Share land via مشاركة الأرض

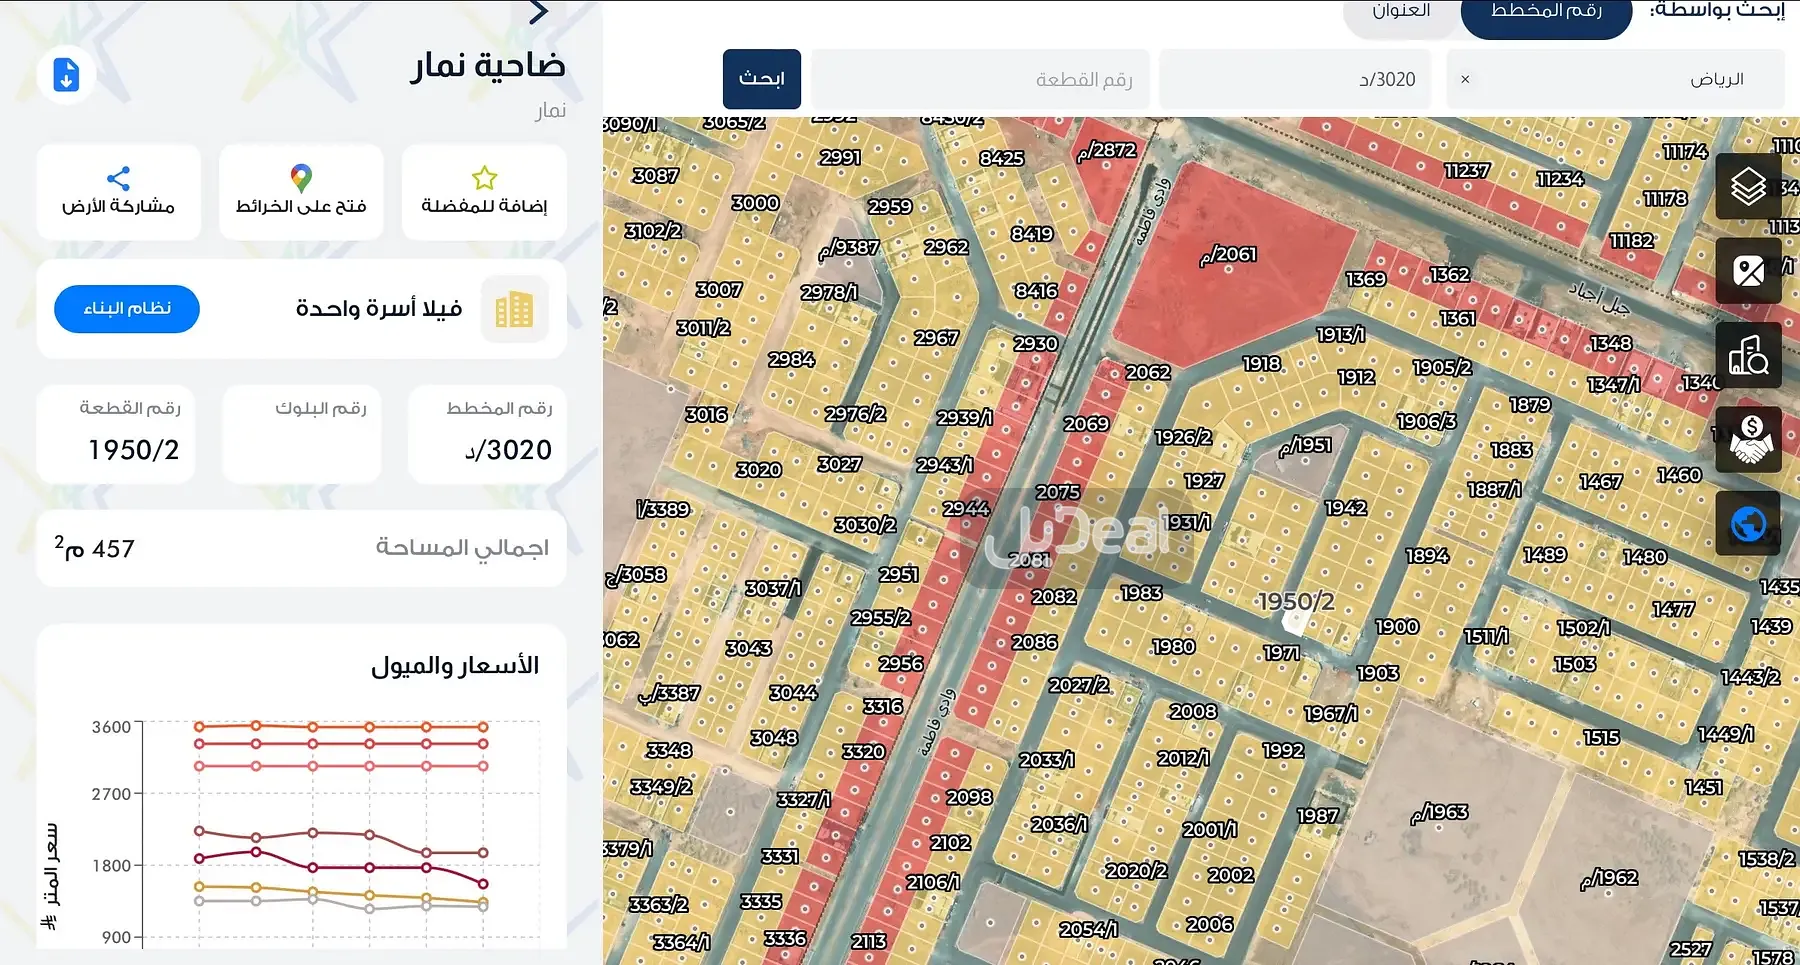(118, 192)
